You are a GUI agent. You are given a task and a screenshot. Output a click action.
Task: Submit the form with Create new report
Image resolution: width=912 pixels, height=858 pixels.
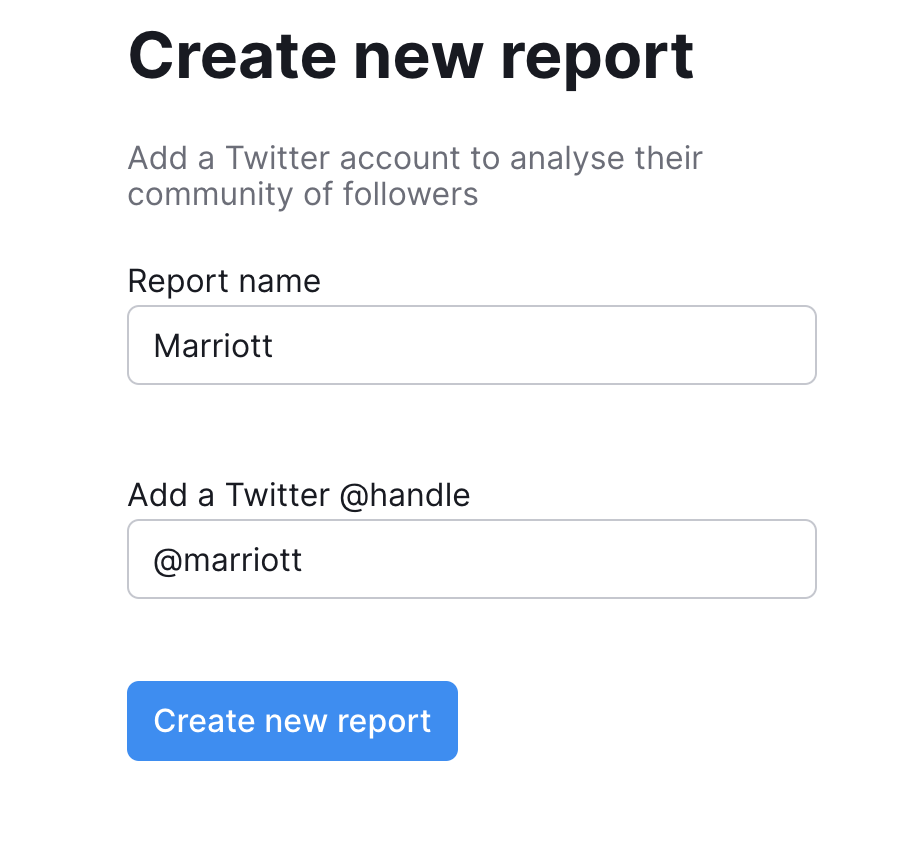pos(292,721)
